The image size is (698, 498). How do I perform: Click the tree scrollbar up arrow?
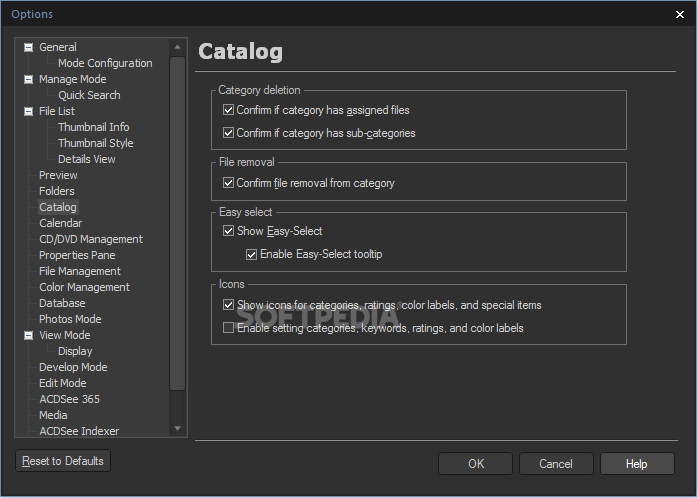pos(178,47)
